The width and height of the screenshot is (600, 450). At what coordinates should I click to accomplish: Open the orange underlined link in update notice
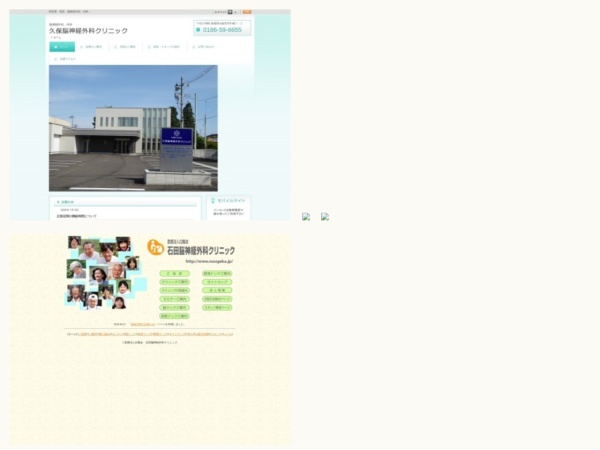pos(143,324)
